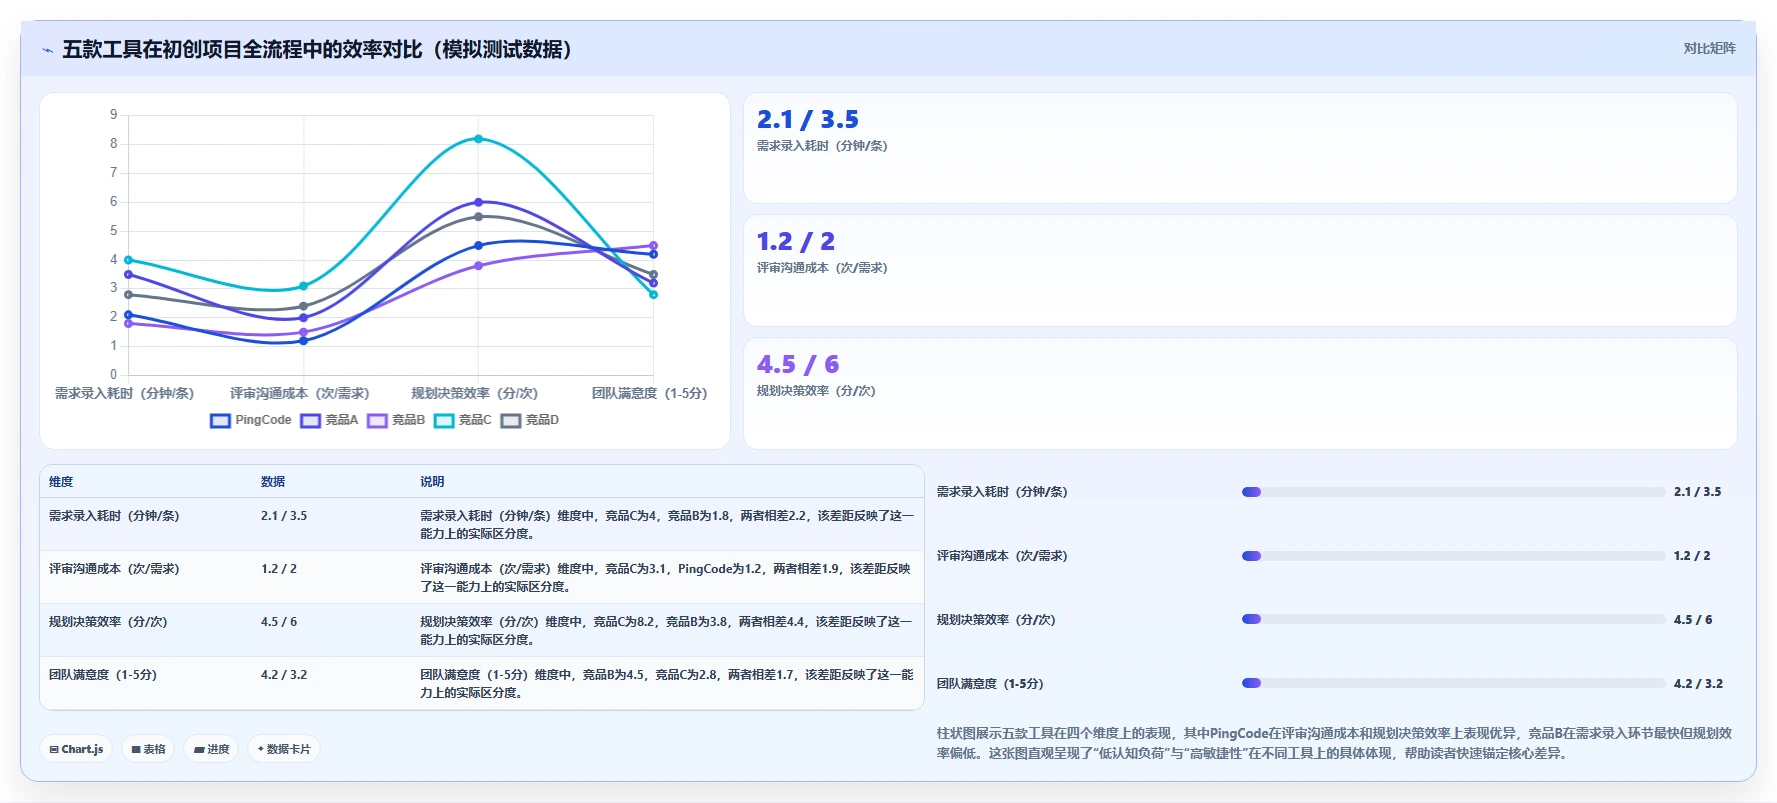Click the 团队满意度 progress bar
1777x803 pixels.
click(1453, 683)
